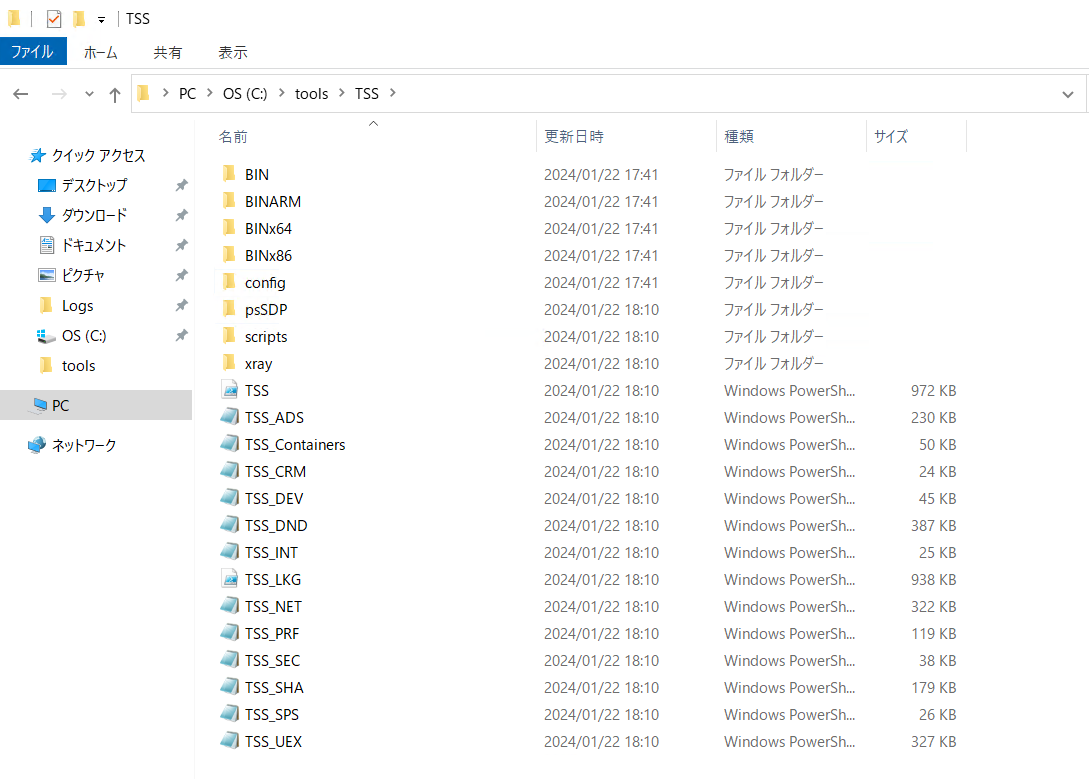
Task: Sort by the サイズ column header
Action: click(891, 136)
